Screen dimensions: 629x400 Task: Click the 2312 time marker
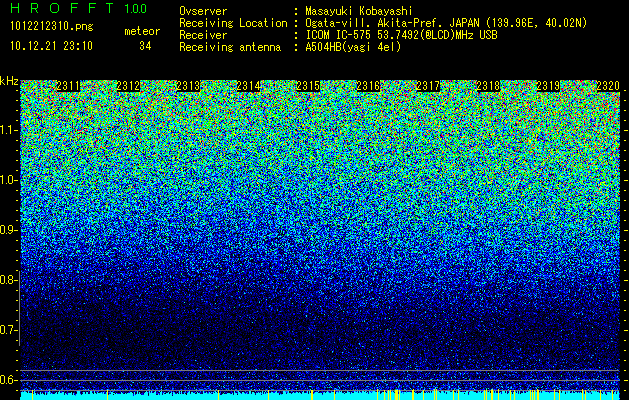coord(128,86)
